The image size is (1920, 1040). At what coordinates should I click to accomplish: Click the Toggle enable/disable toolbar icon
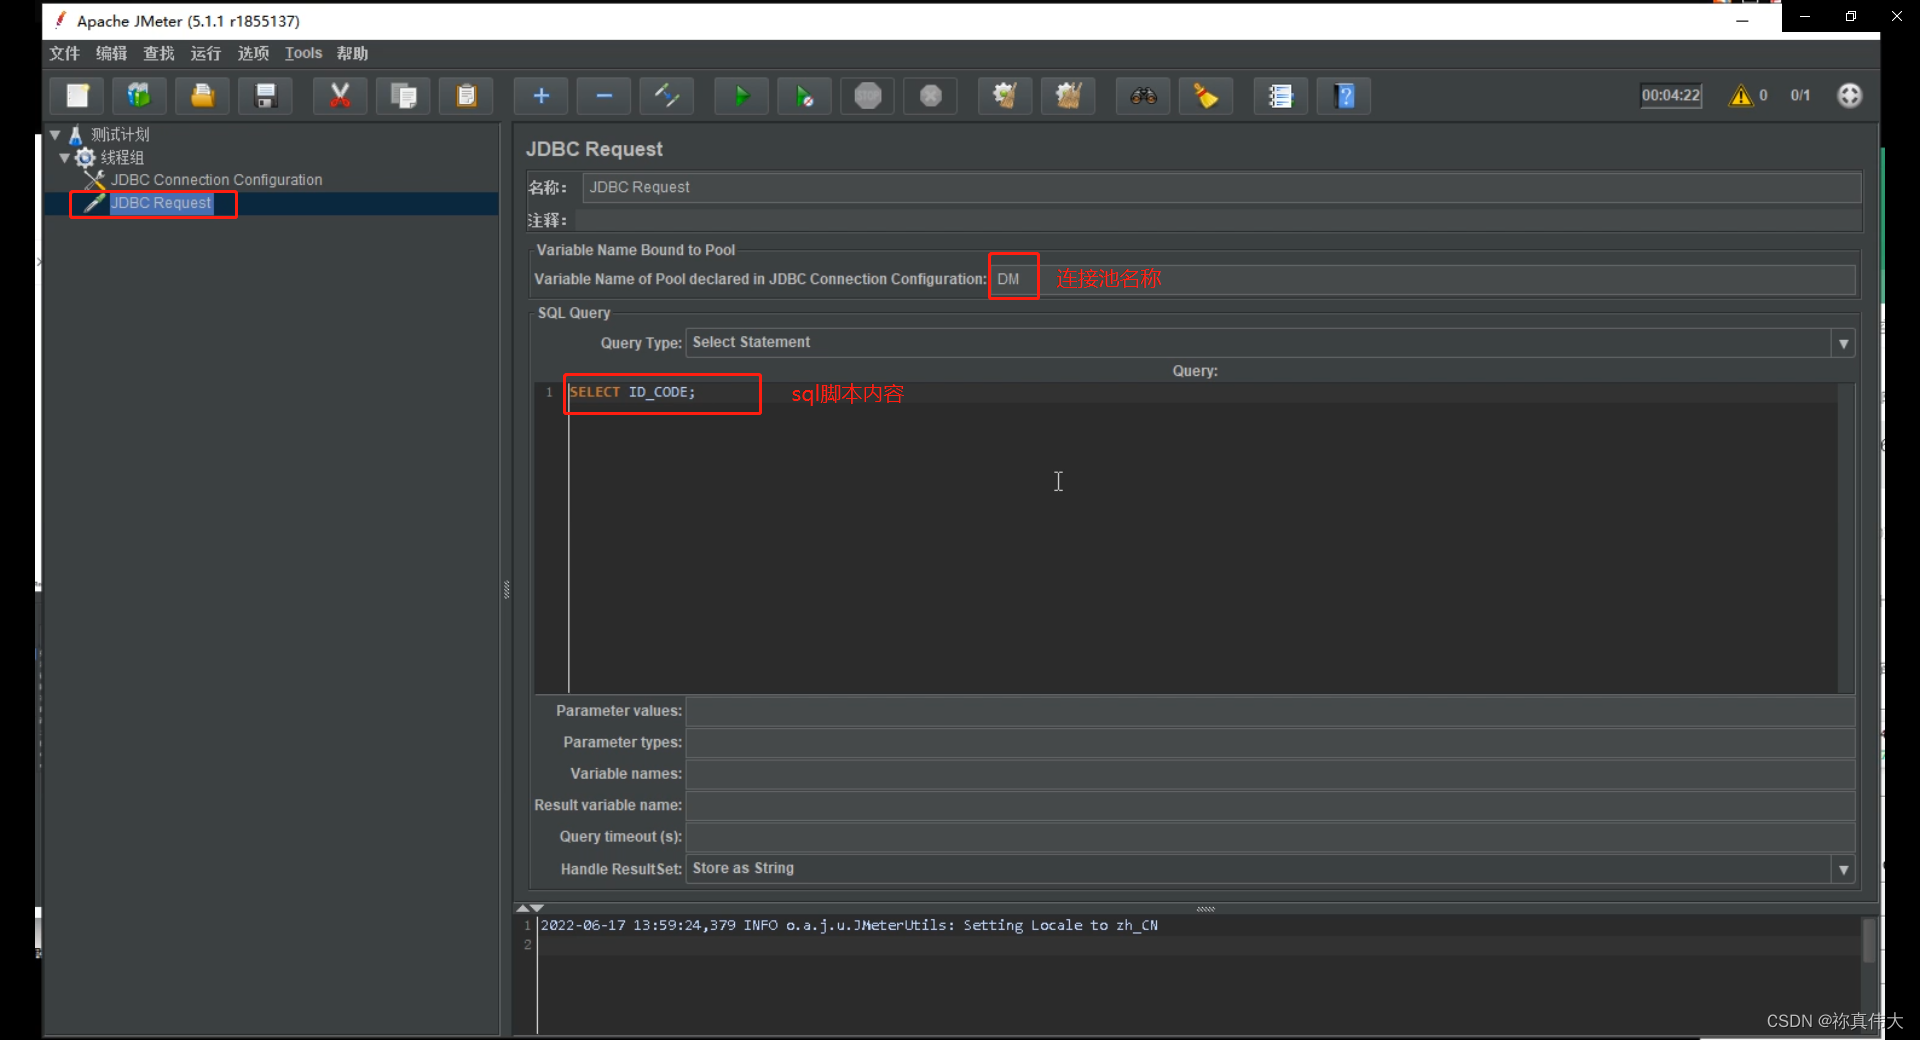(667, 96)
